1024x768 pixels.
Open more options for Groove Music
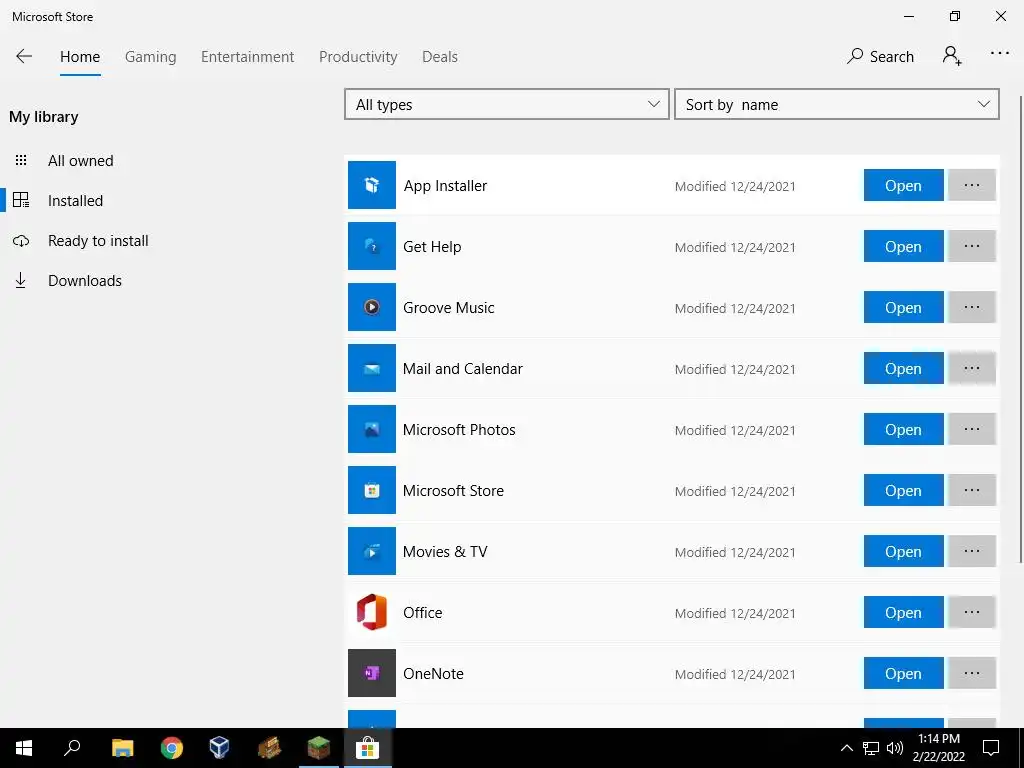(x=972, y=307)
